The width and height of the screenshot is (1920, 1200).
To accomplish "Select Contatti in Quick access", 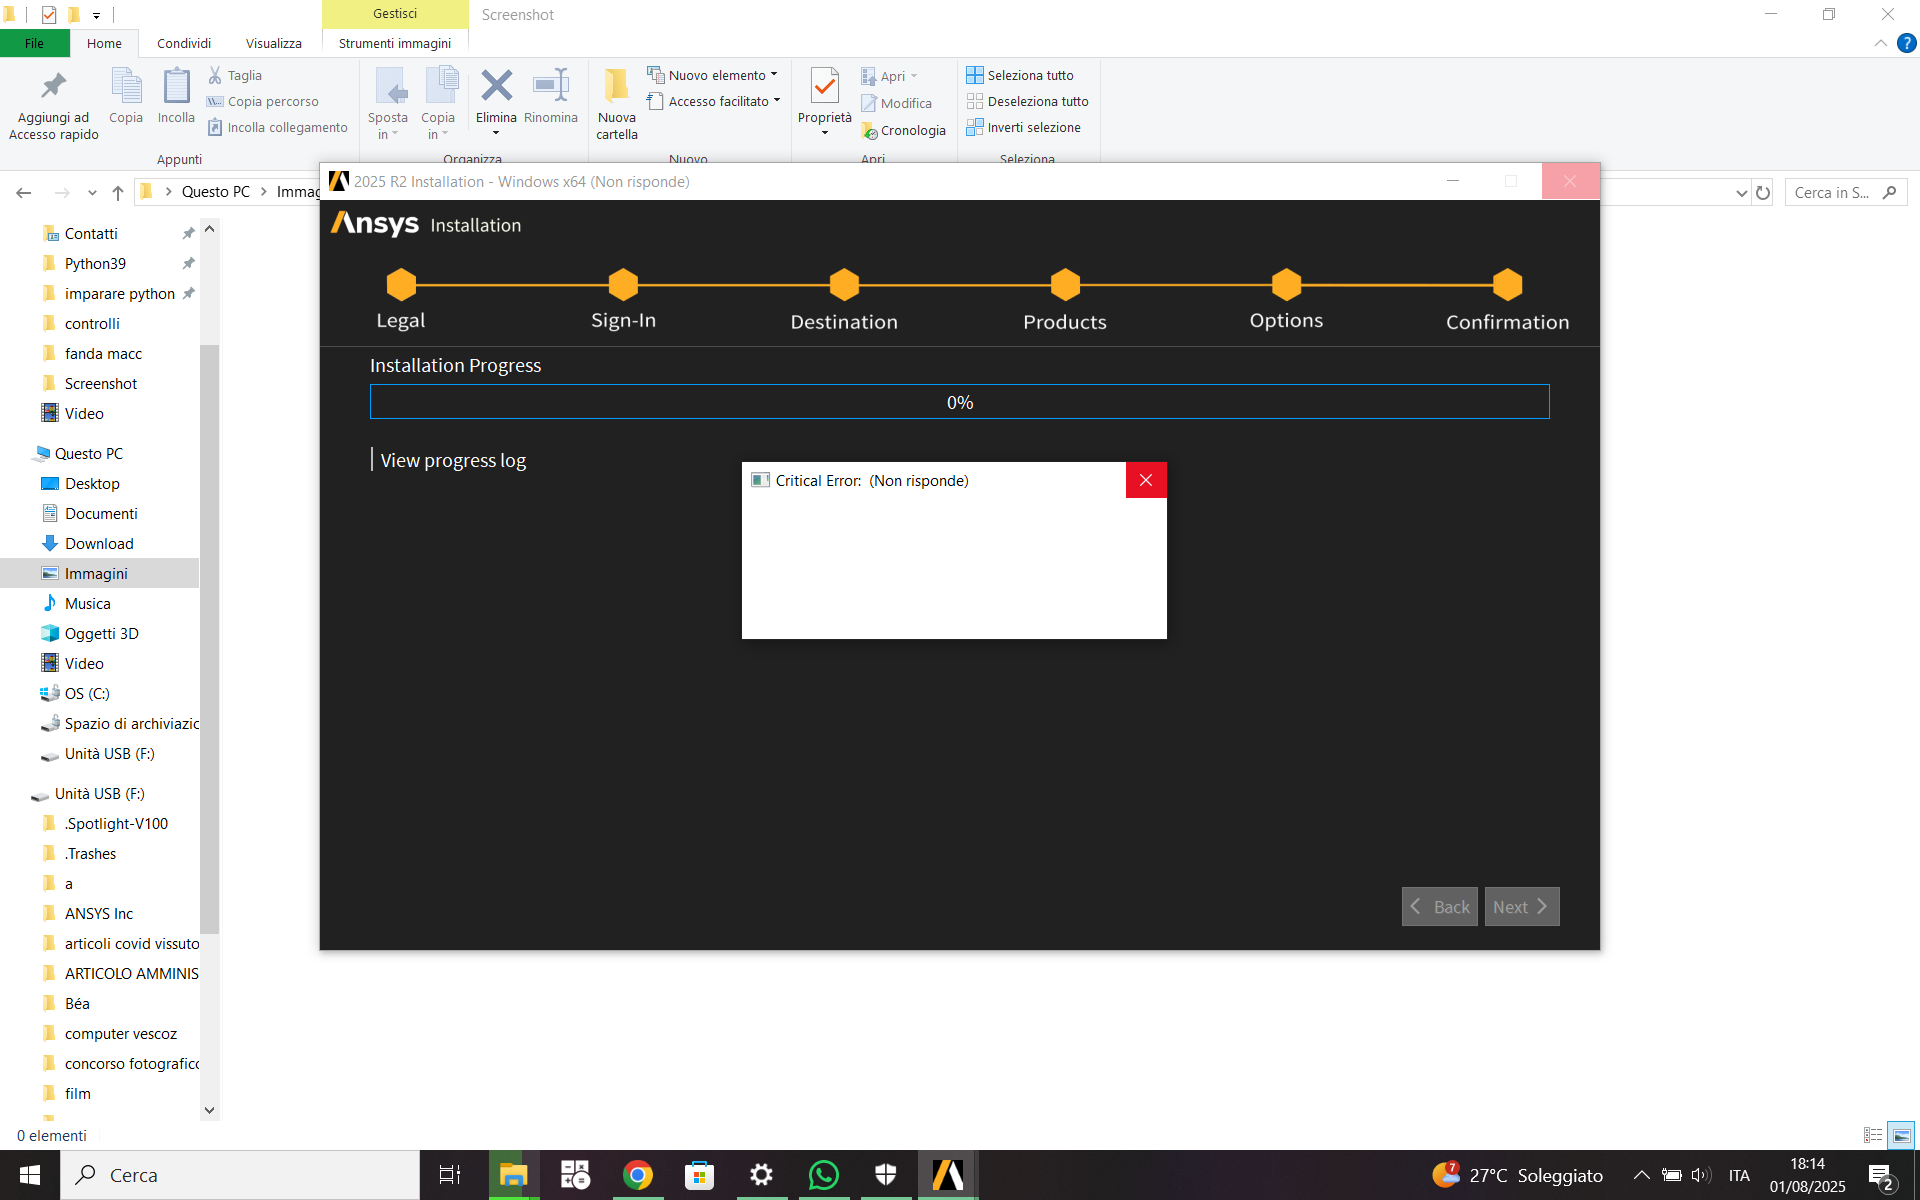I will (x=91, y=233).
